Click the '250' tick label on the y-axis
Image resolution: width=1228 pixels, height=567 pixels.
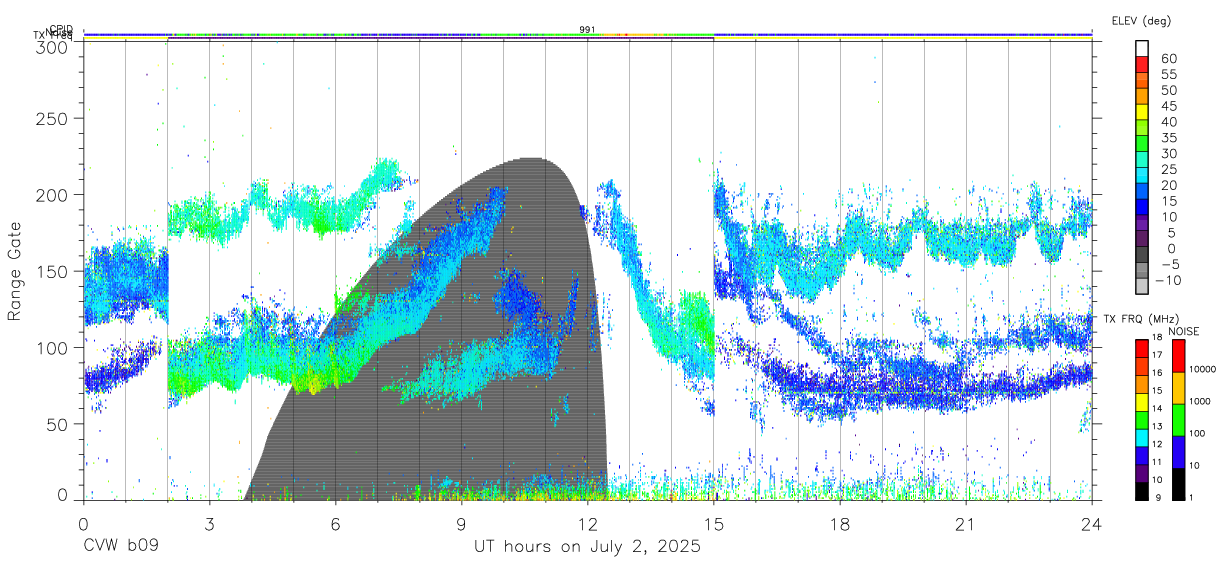coord(52,118)
